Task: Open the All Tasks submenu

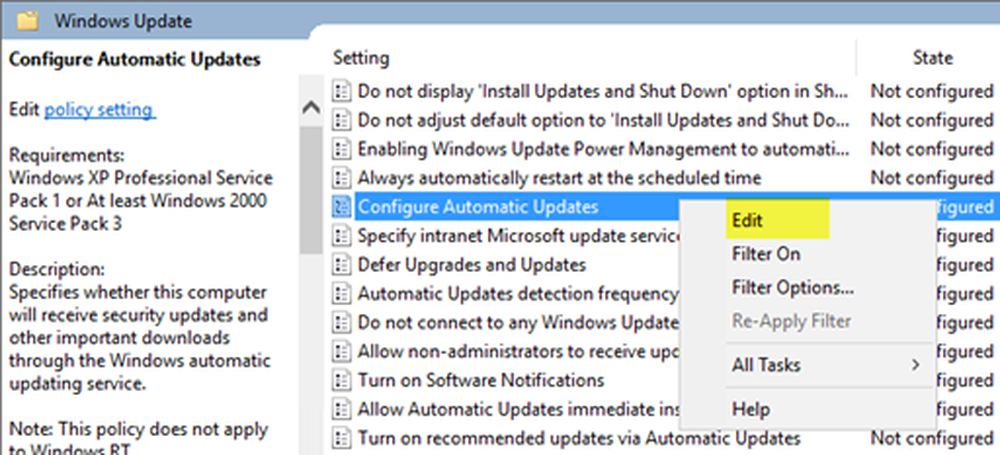Action: point(827,365)
